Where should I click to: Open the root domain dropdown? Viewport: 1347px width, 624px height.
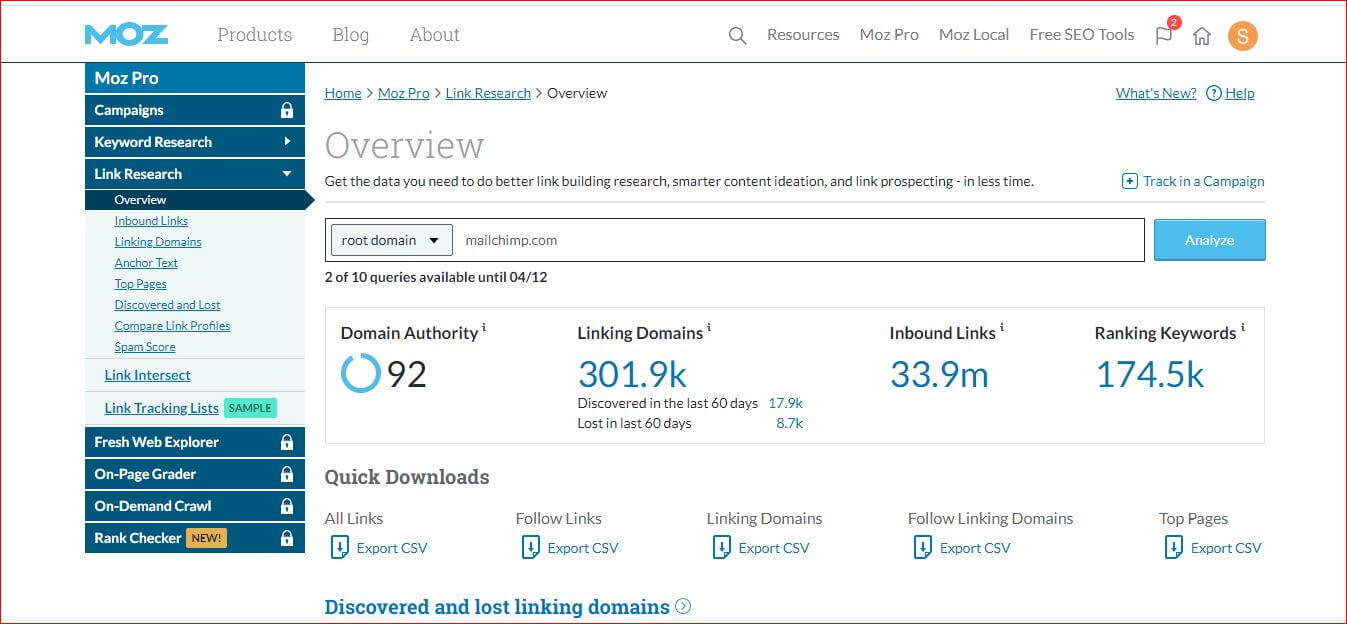point(391,240)
